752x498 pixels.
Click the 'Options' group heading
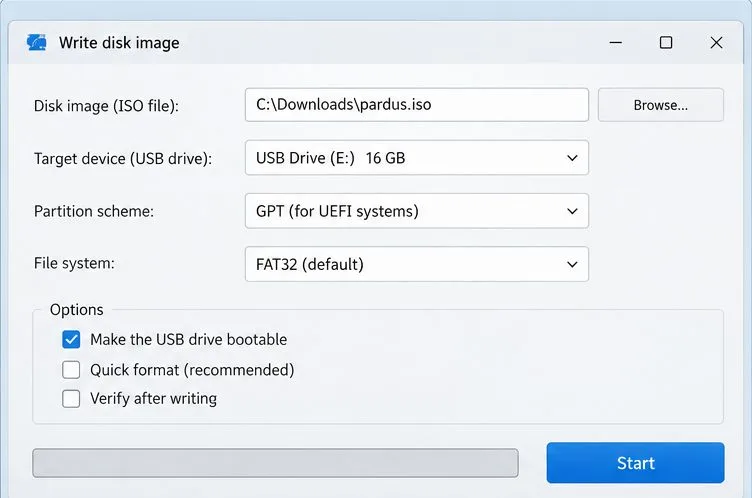(77, 310)
